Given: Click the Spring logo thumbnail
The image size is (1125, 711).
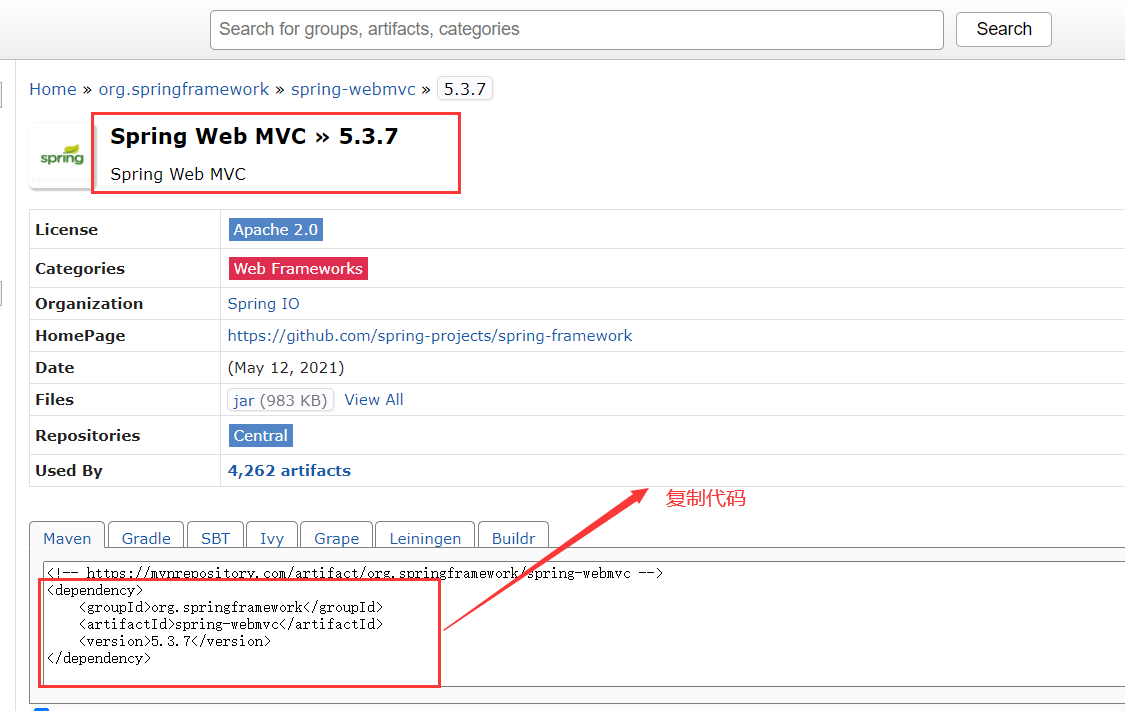Looking at the screenshot, I should click(60, 153).
